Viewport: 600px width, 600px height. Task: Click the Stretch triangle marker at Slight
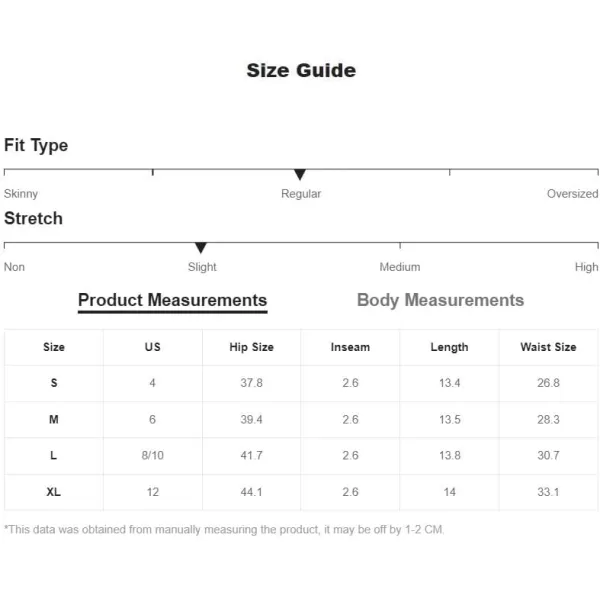(201, 248)
